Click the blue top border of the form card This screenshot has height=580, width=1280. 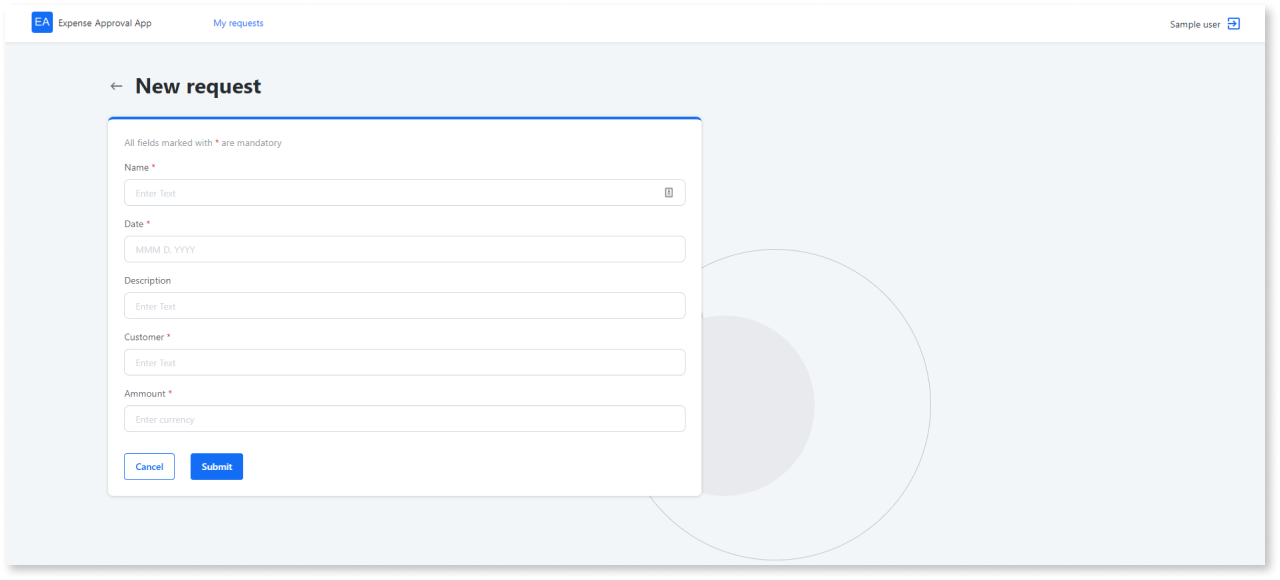tap(404, 117)
